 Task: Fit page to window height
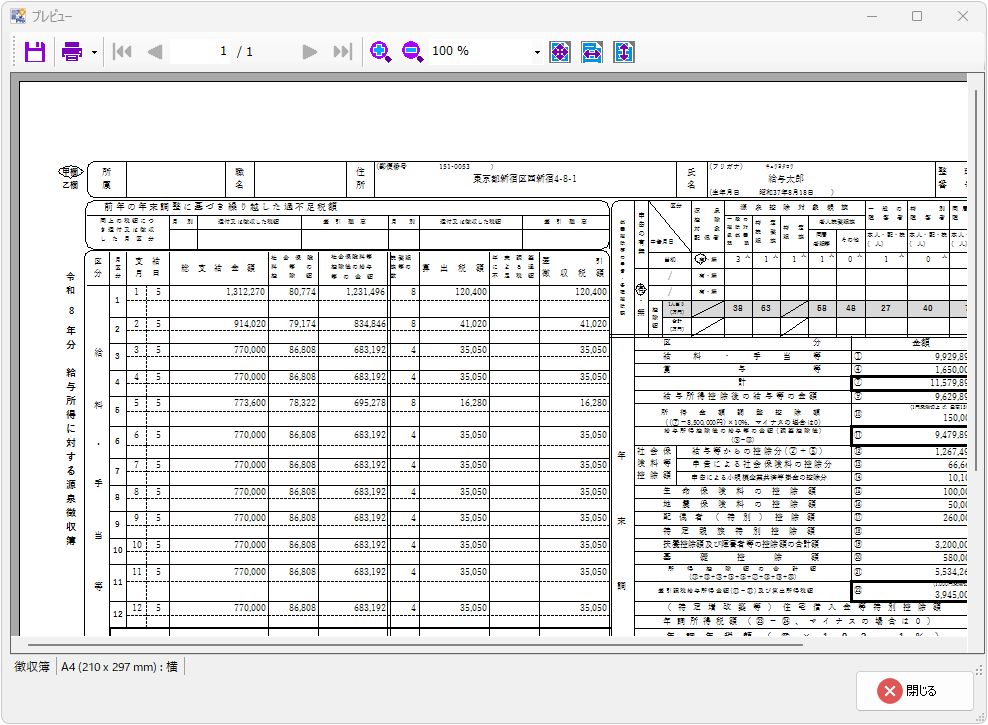click(624, 52)
